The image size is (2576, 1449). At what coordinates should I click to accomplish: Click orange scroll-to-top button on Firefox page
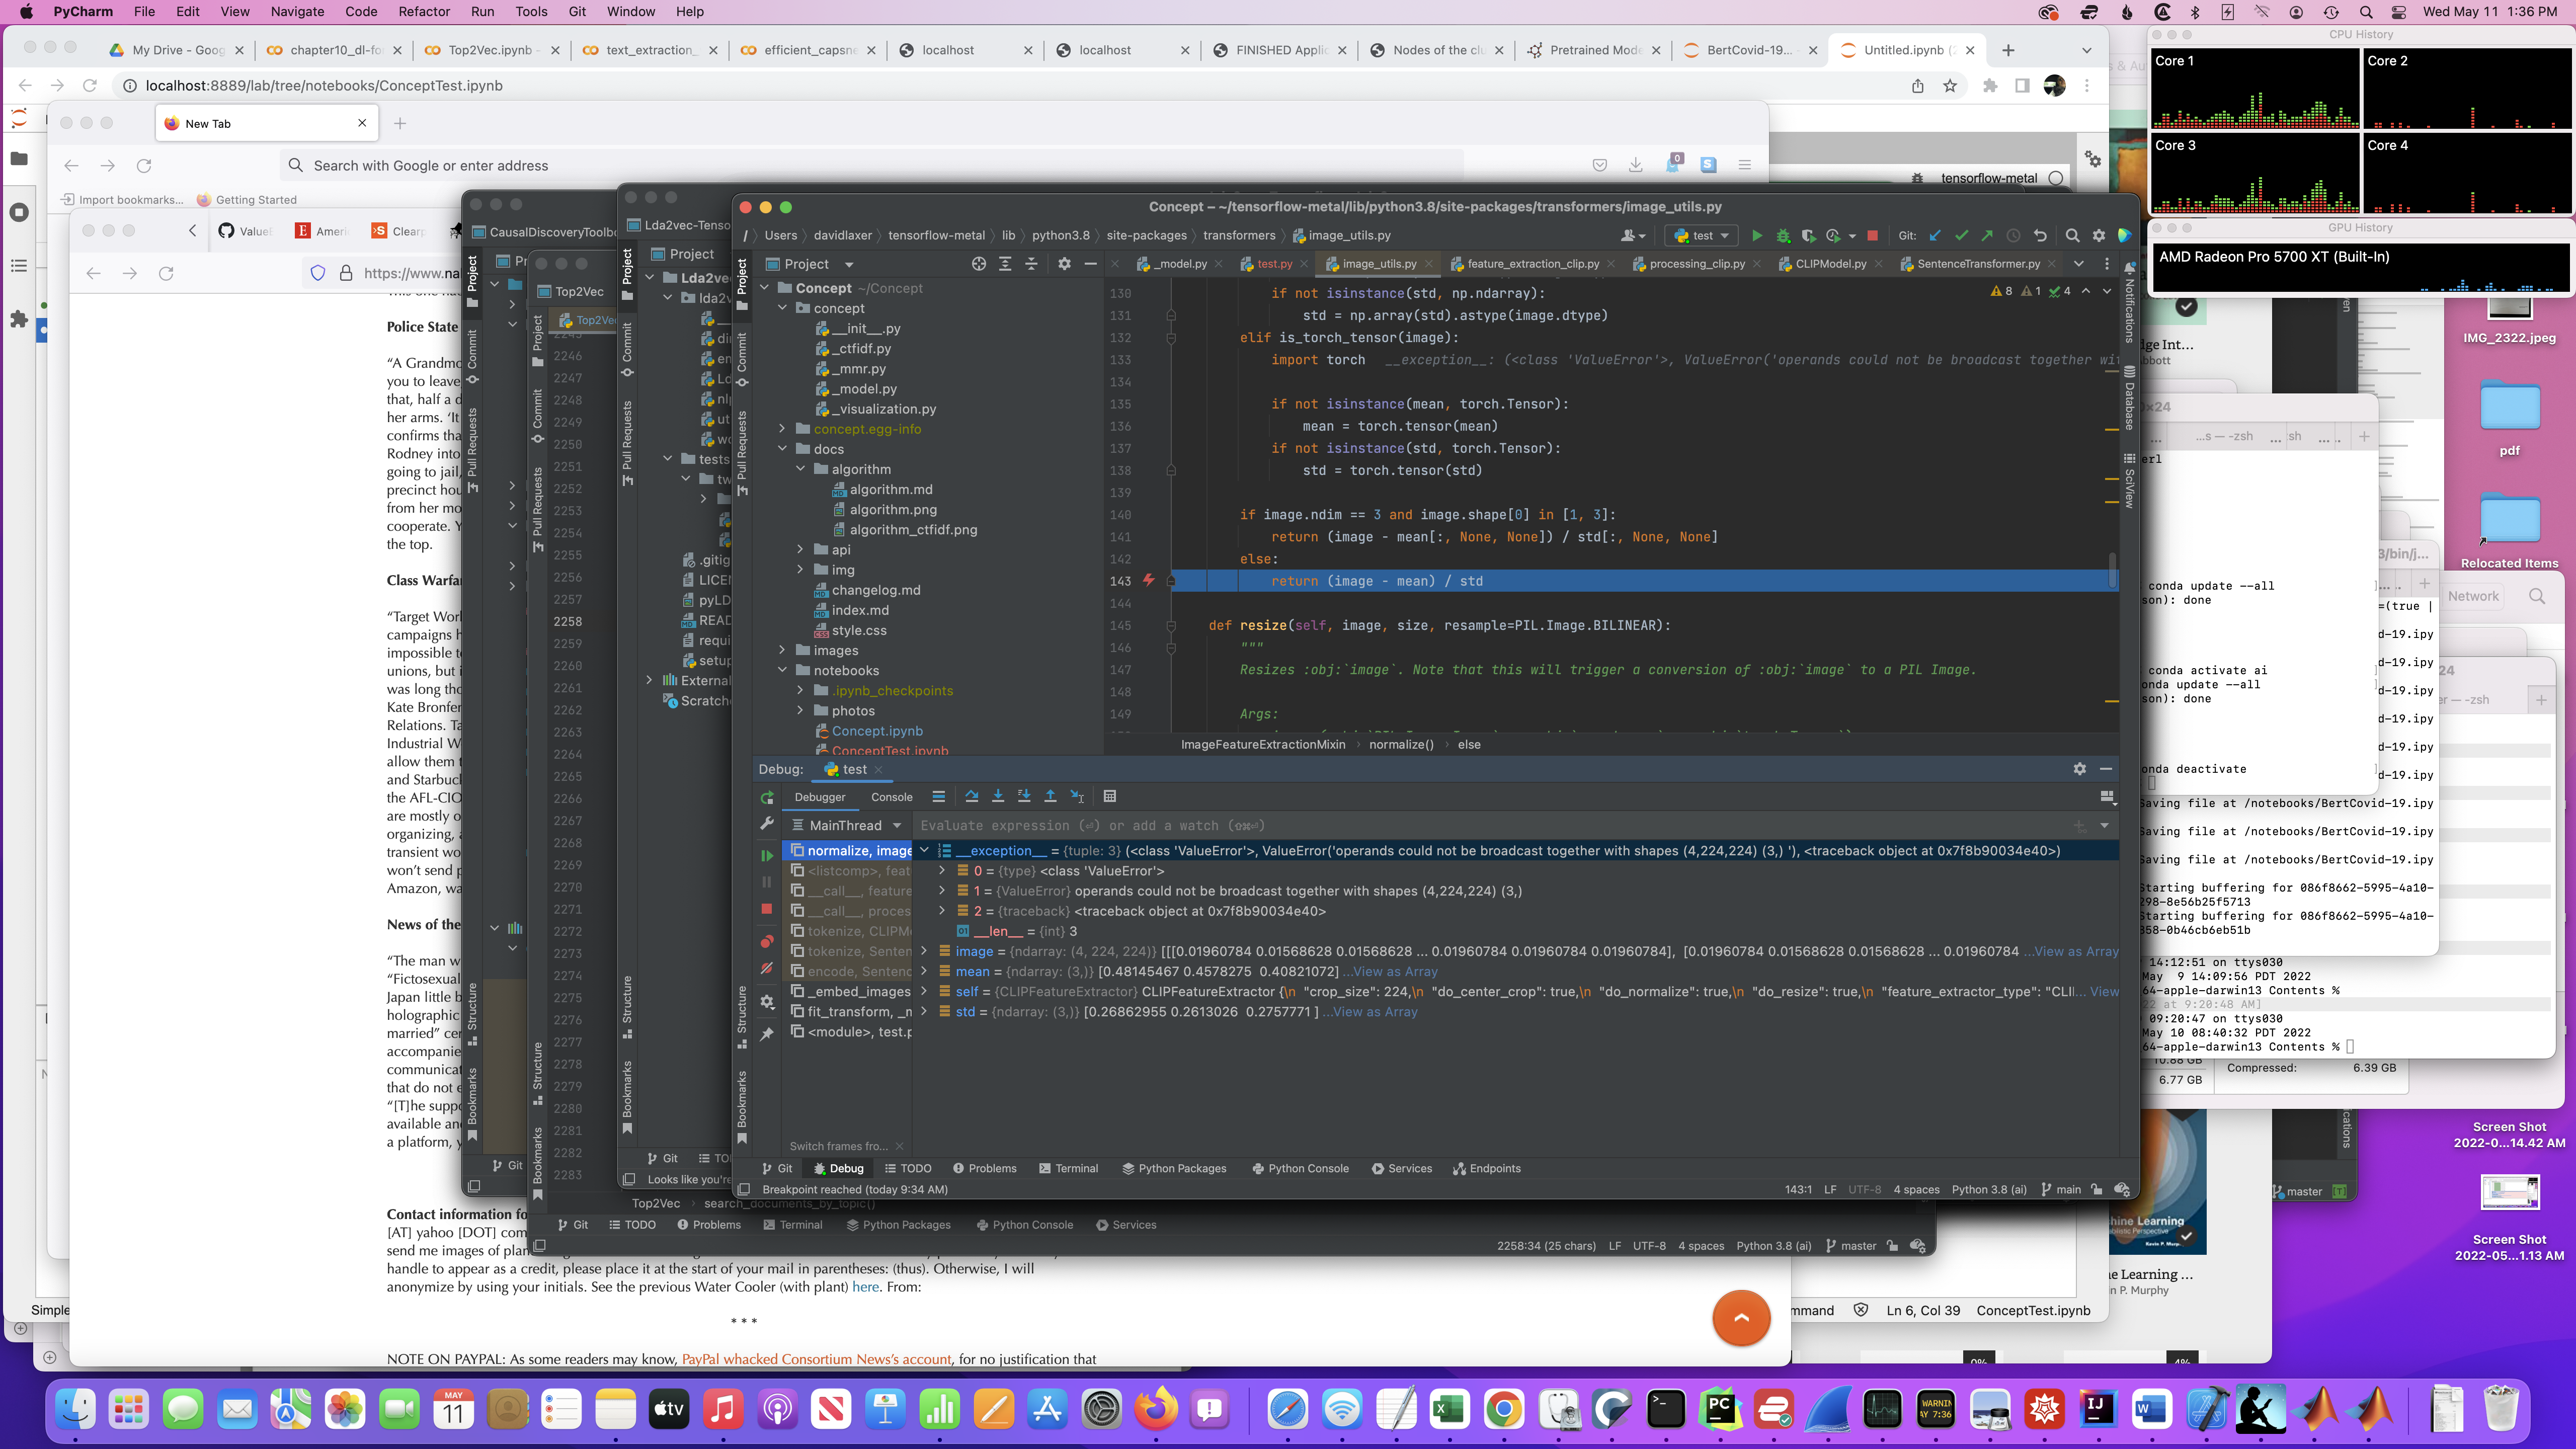point(1741,1318)
